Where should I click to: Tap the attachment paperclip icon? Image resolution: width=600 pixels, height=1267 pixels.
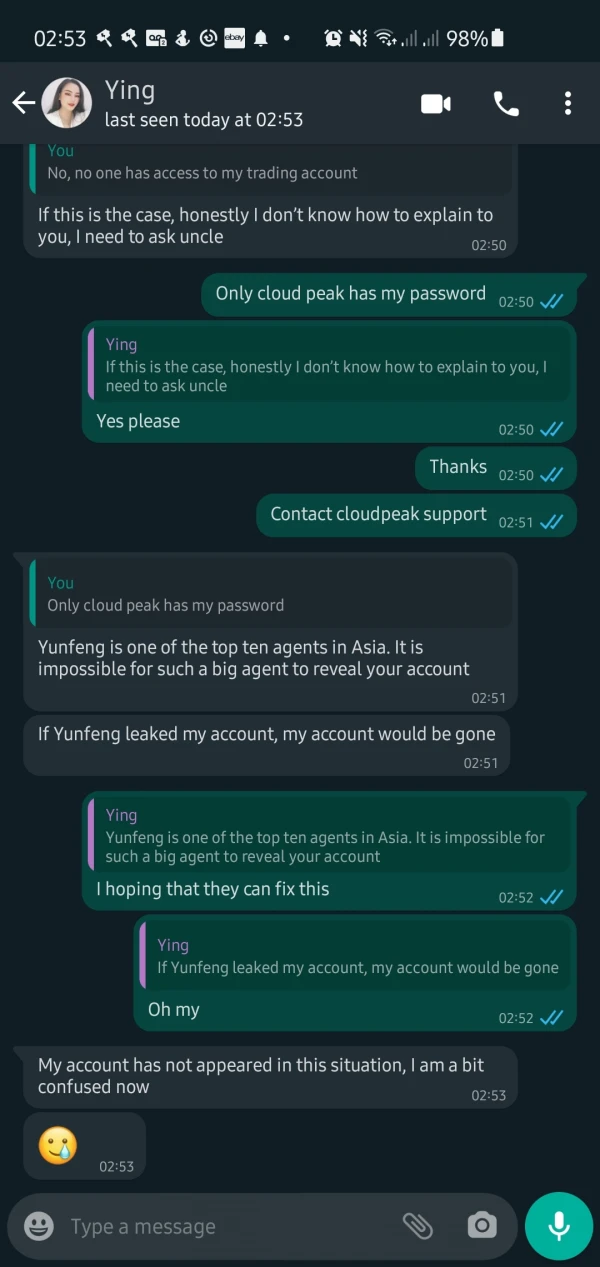(x=417, y=1226)
